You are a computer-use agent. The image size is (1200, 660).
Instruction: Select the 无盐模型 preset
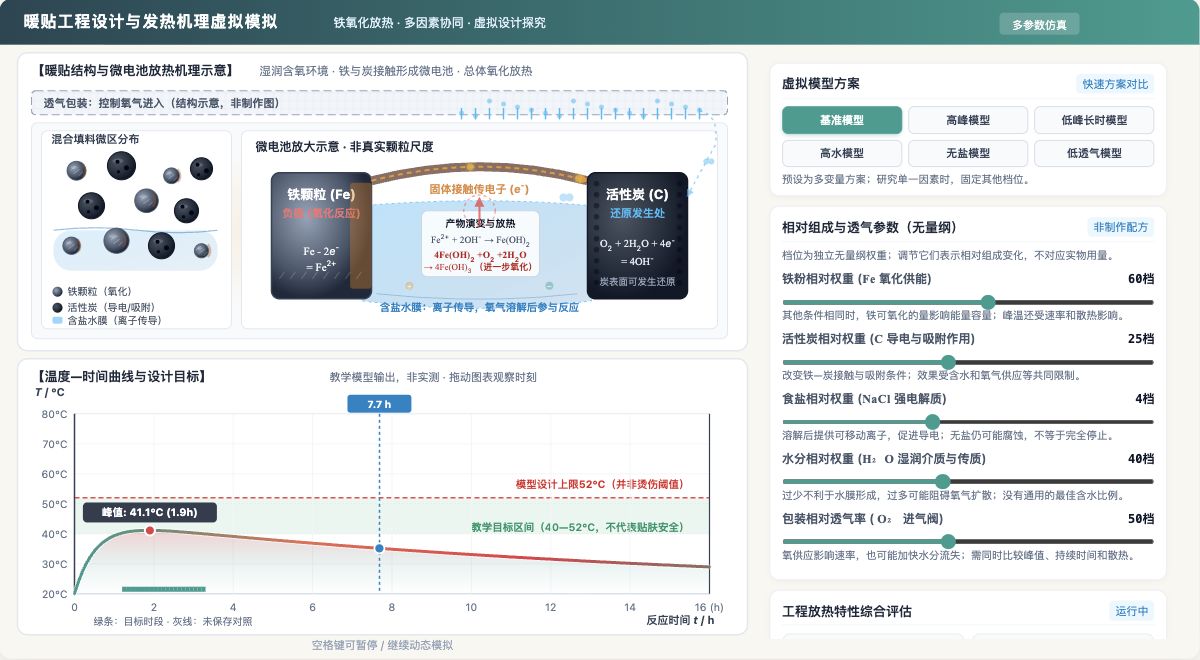pos(968,153)
